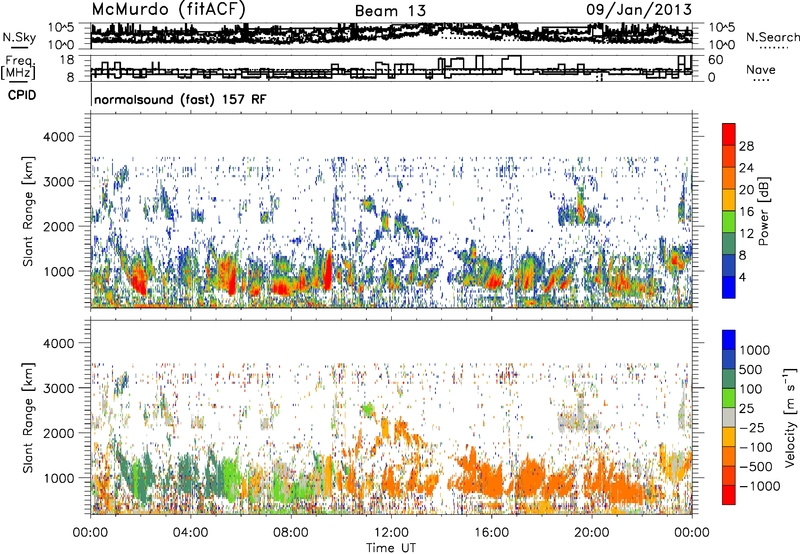
Task: Click the '20:00' time tick label
Action: 591,533
